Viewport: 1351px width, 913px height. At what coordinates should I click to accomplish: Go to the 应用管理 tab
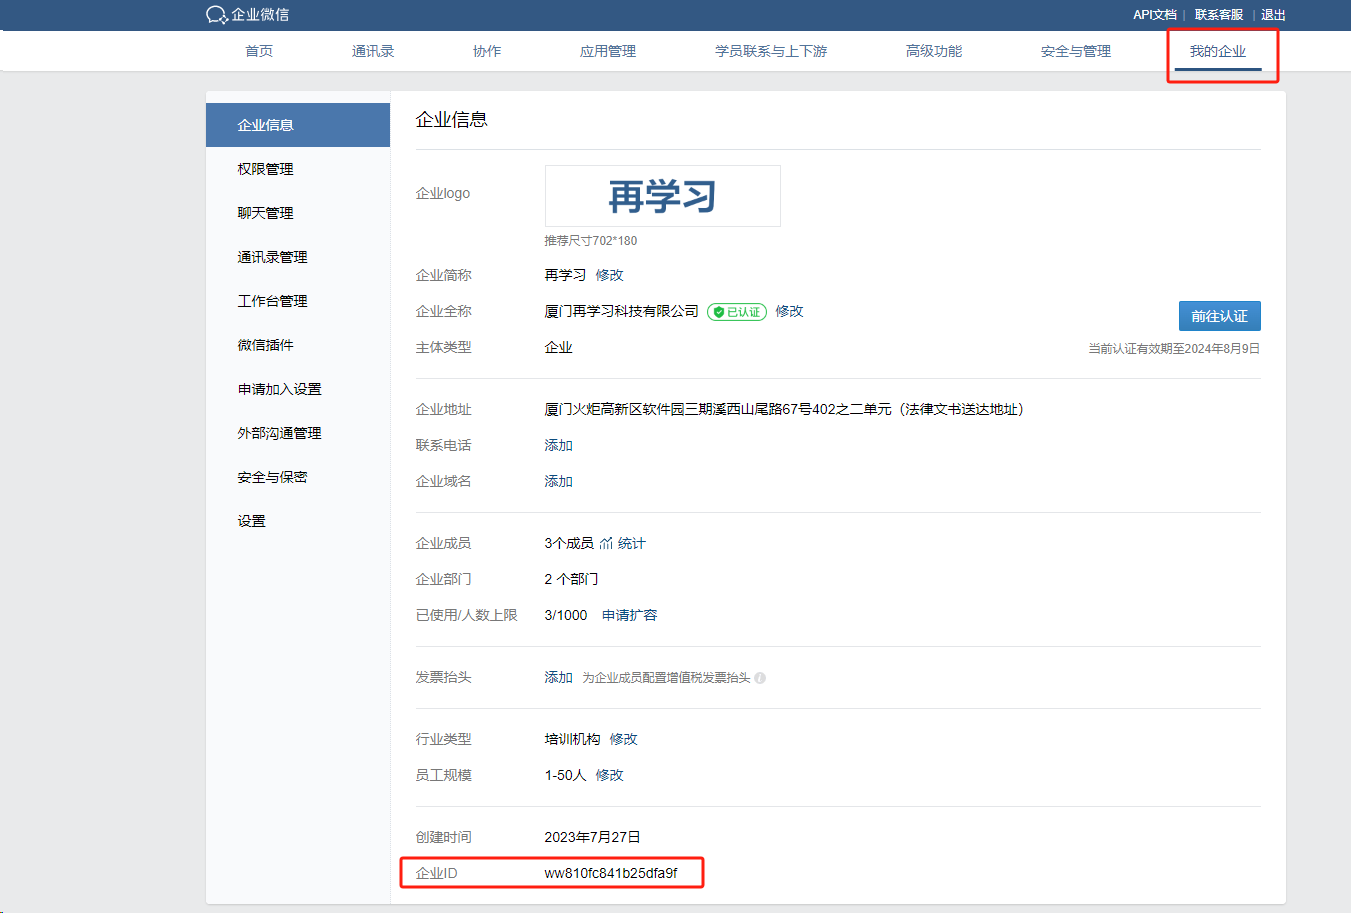tap(608, 51)
